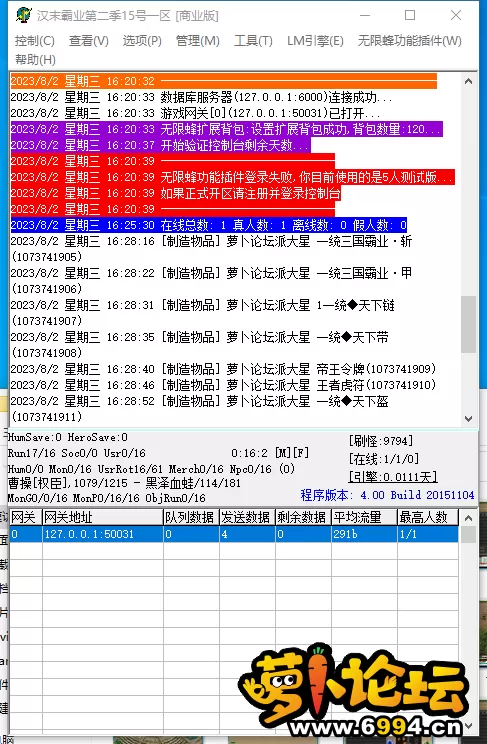
Task: Click the 平均流量 column header
Action: [364, 517]
